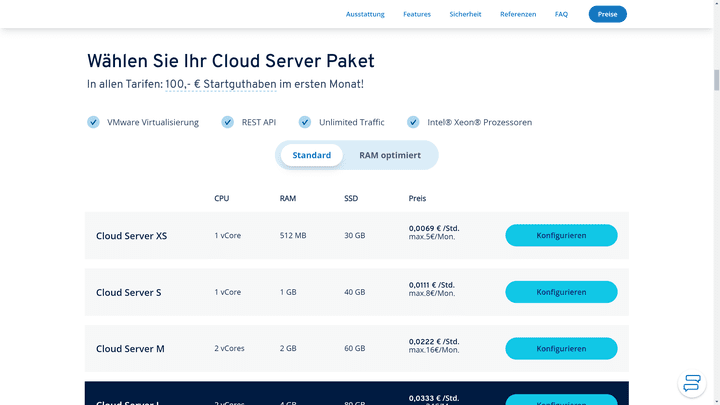Configure the Cloud Server L package
Viewport: 720px width, 405px height.
tap(561, 400)
